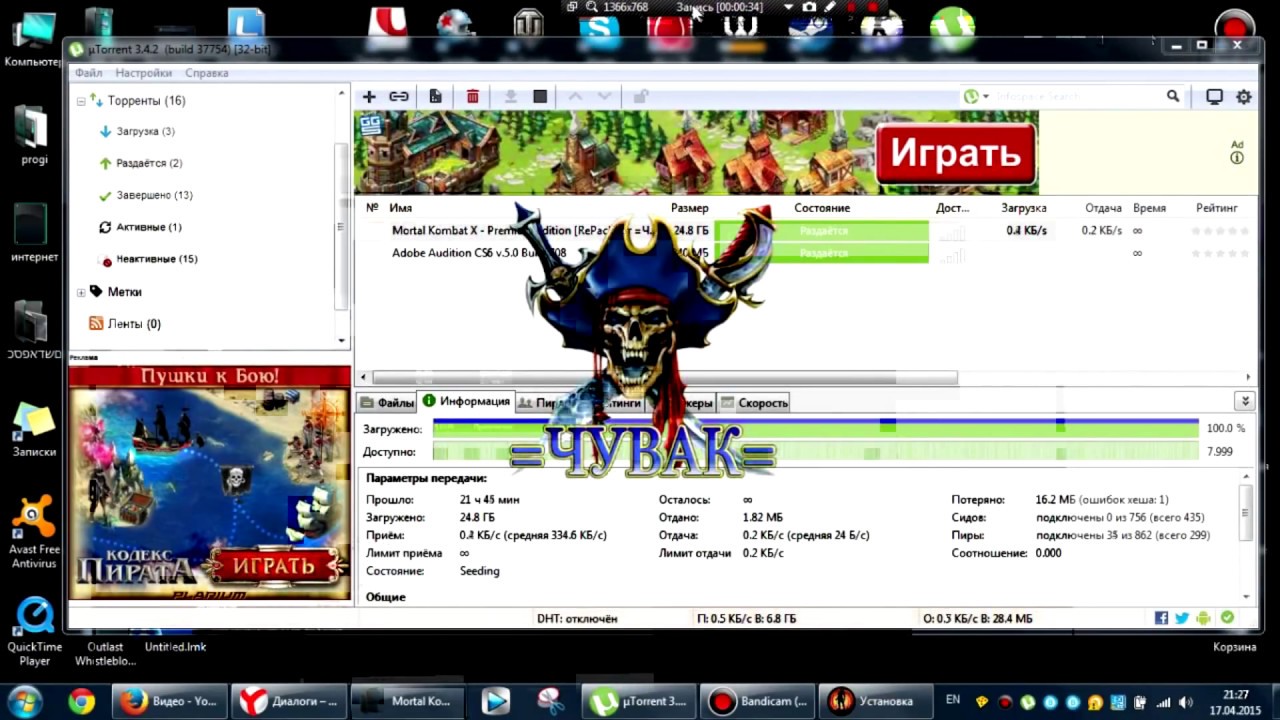Sort by the Состояние column header
1280x720 pixels.
coord(822,208)
